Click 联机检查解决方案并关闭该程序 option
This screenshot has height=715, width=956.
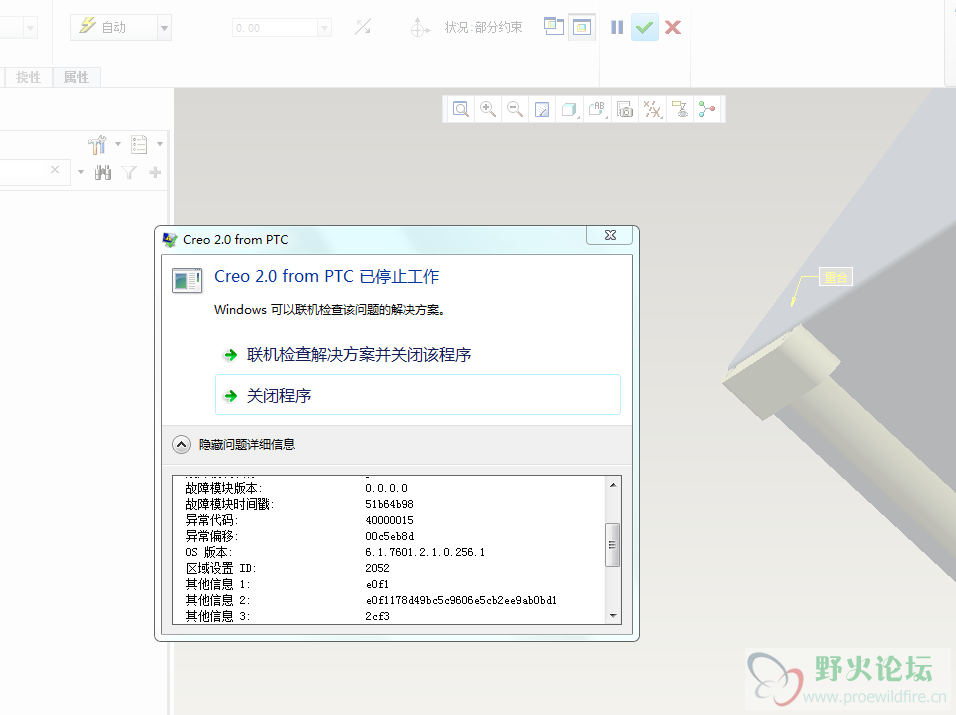click(418, 355)
